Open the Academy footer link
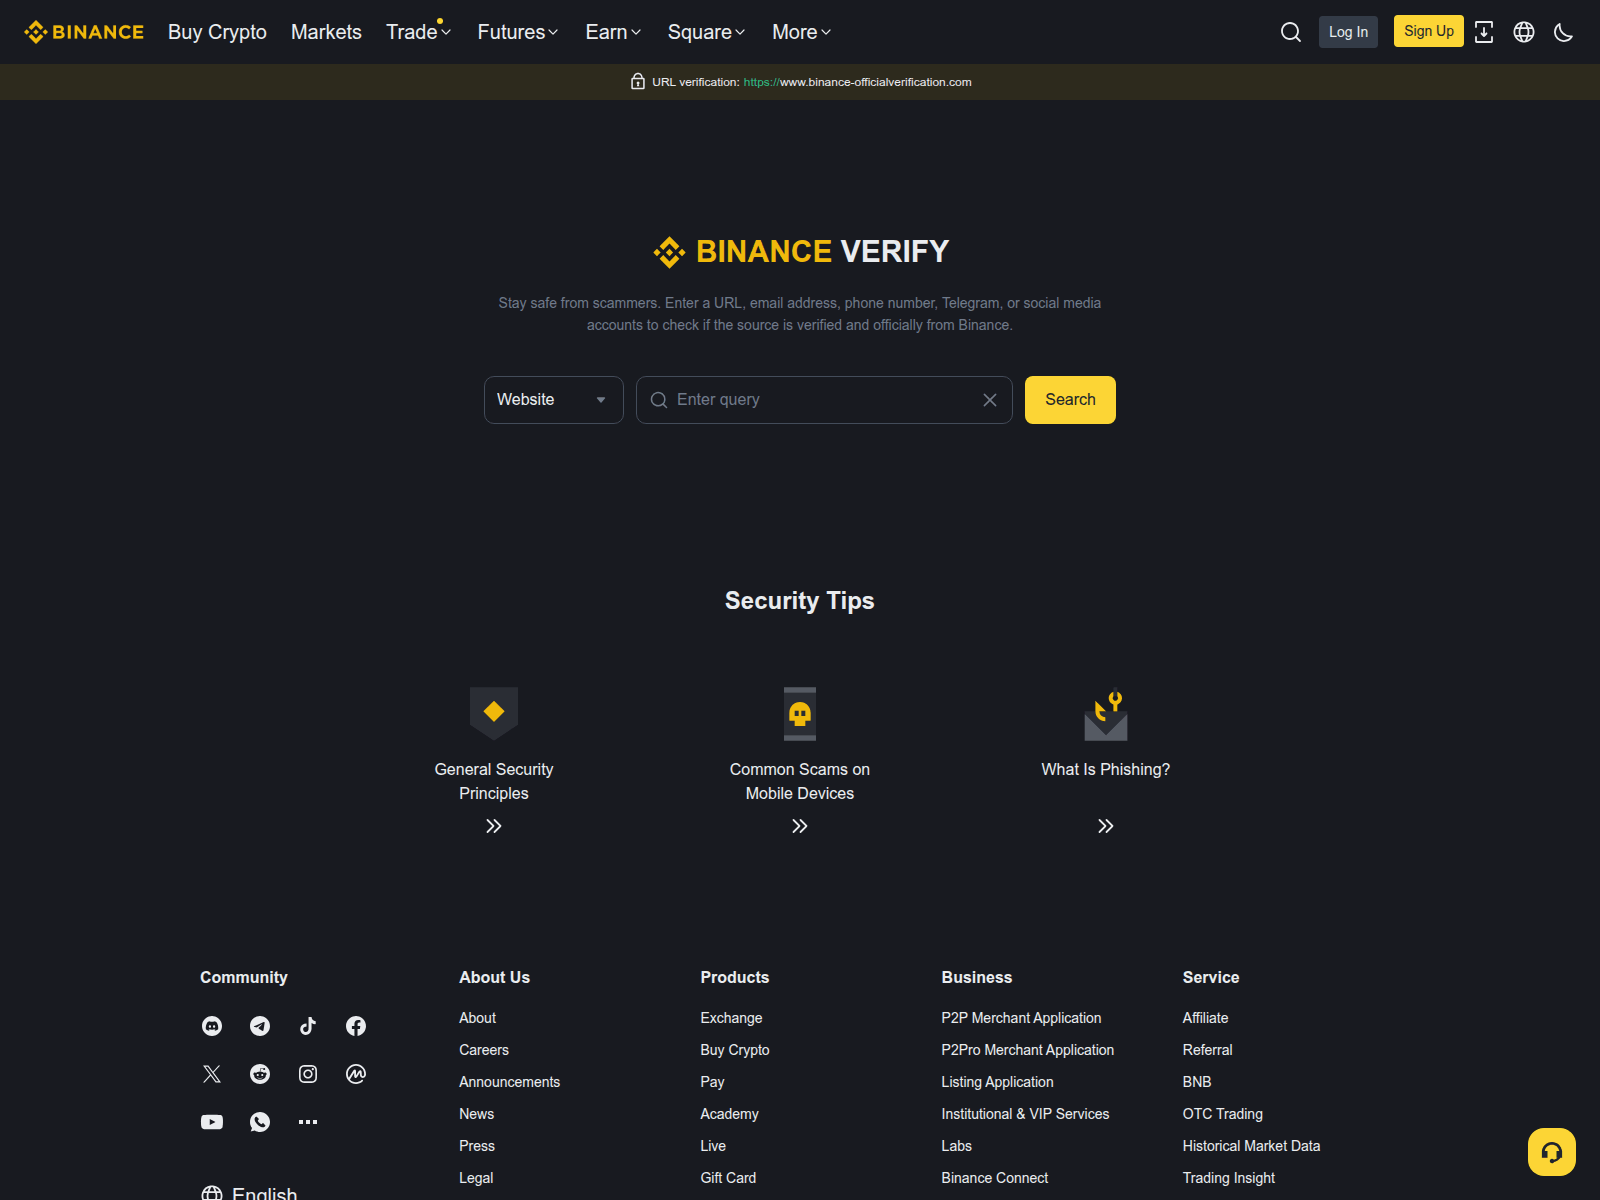 coord(729,1114)
